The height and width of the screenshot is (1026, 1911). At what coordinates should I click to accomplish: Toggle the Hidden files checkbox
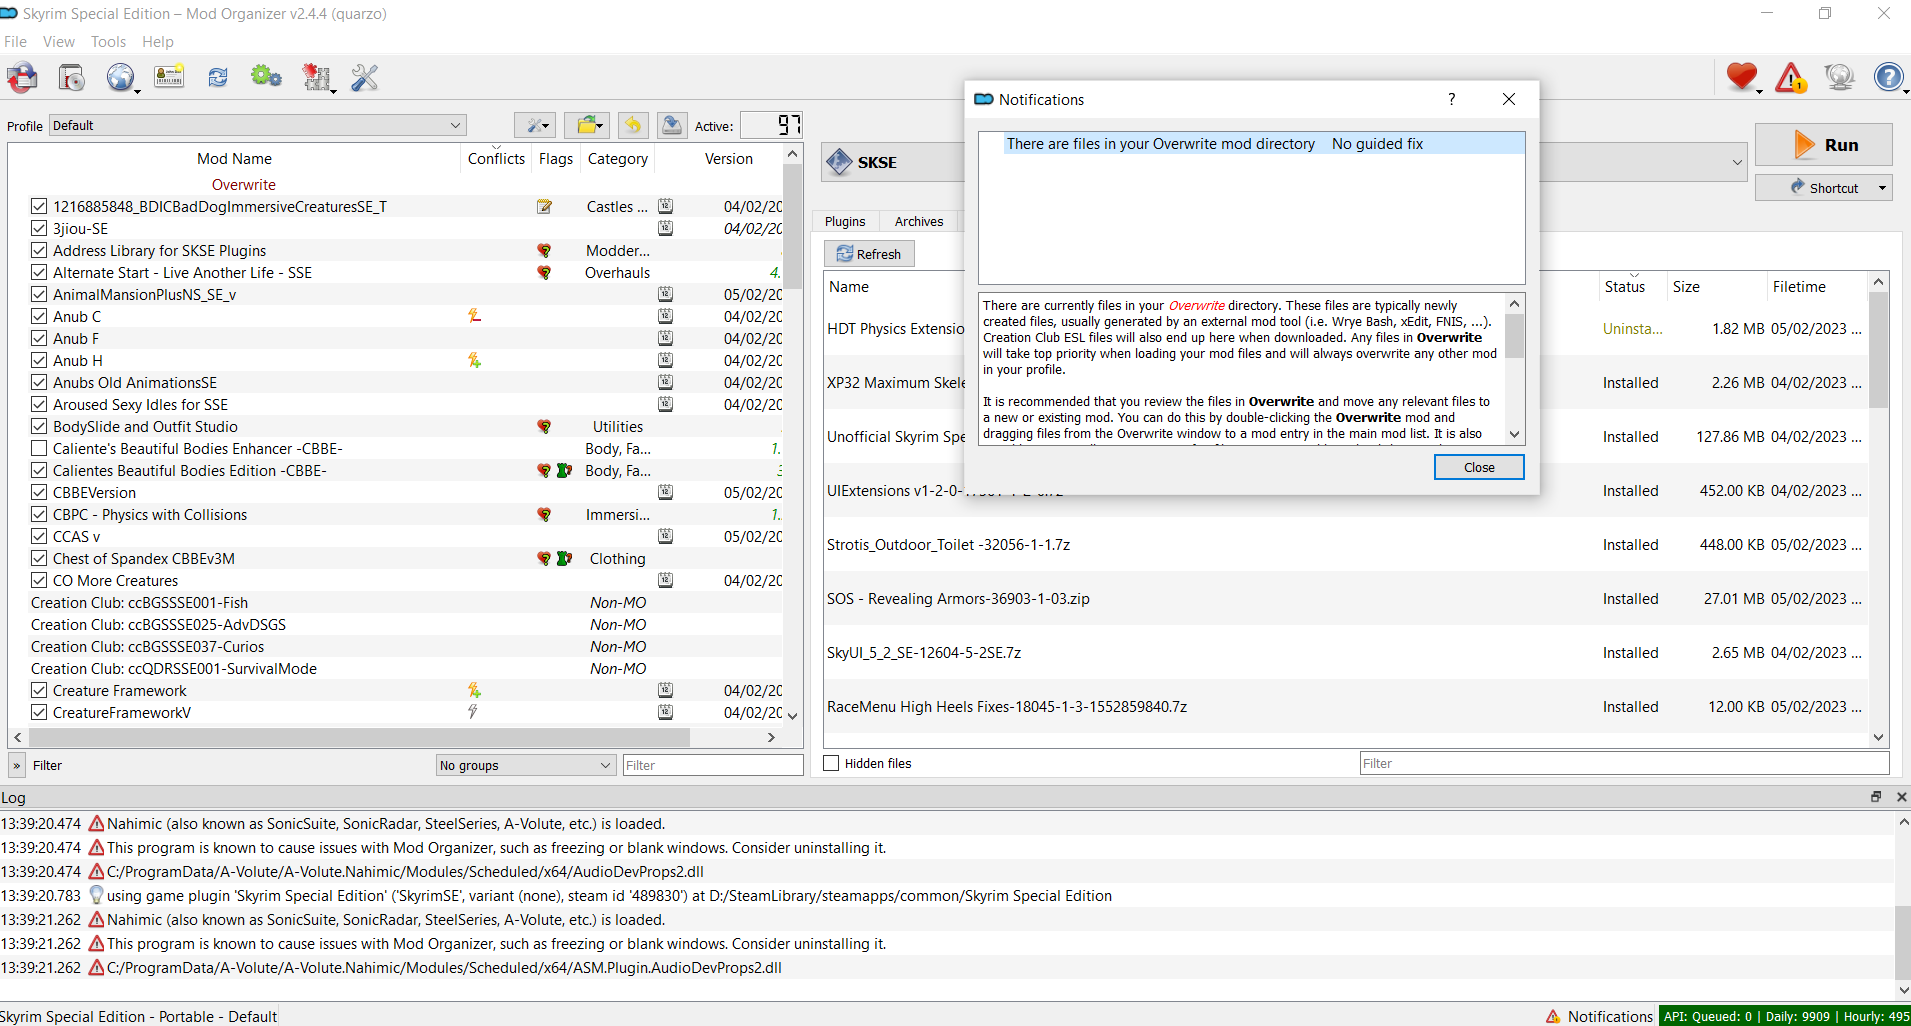(x=831, y=763)
